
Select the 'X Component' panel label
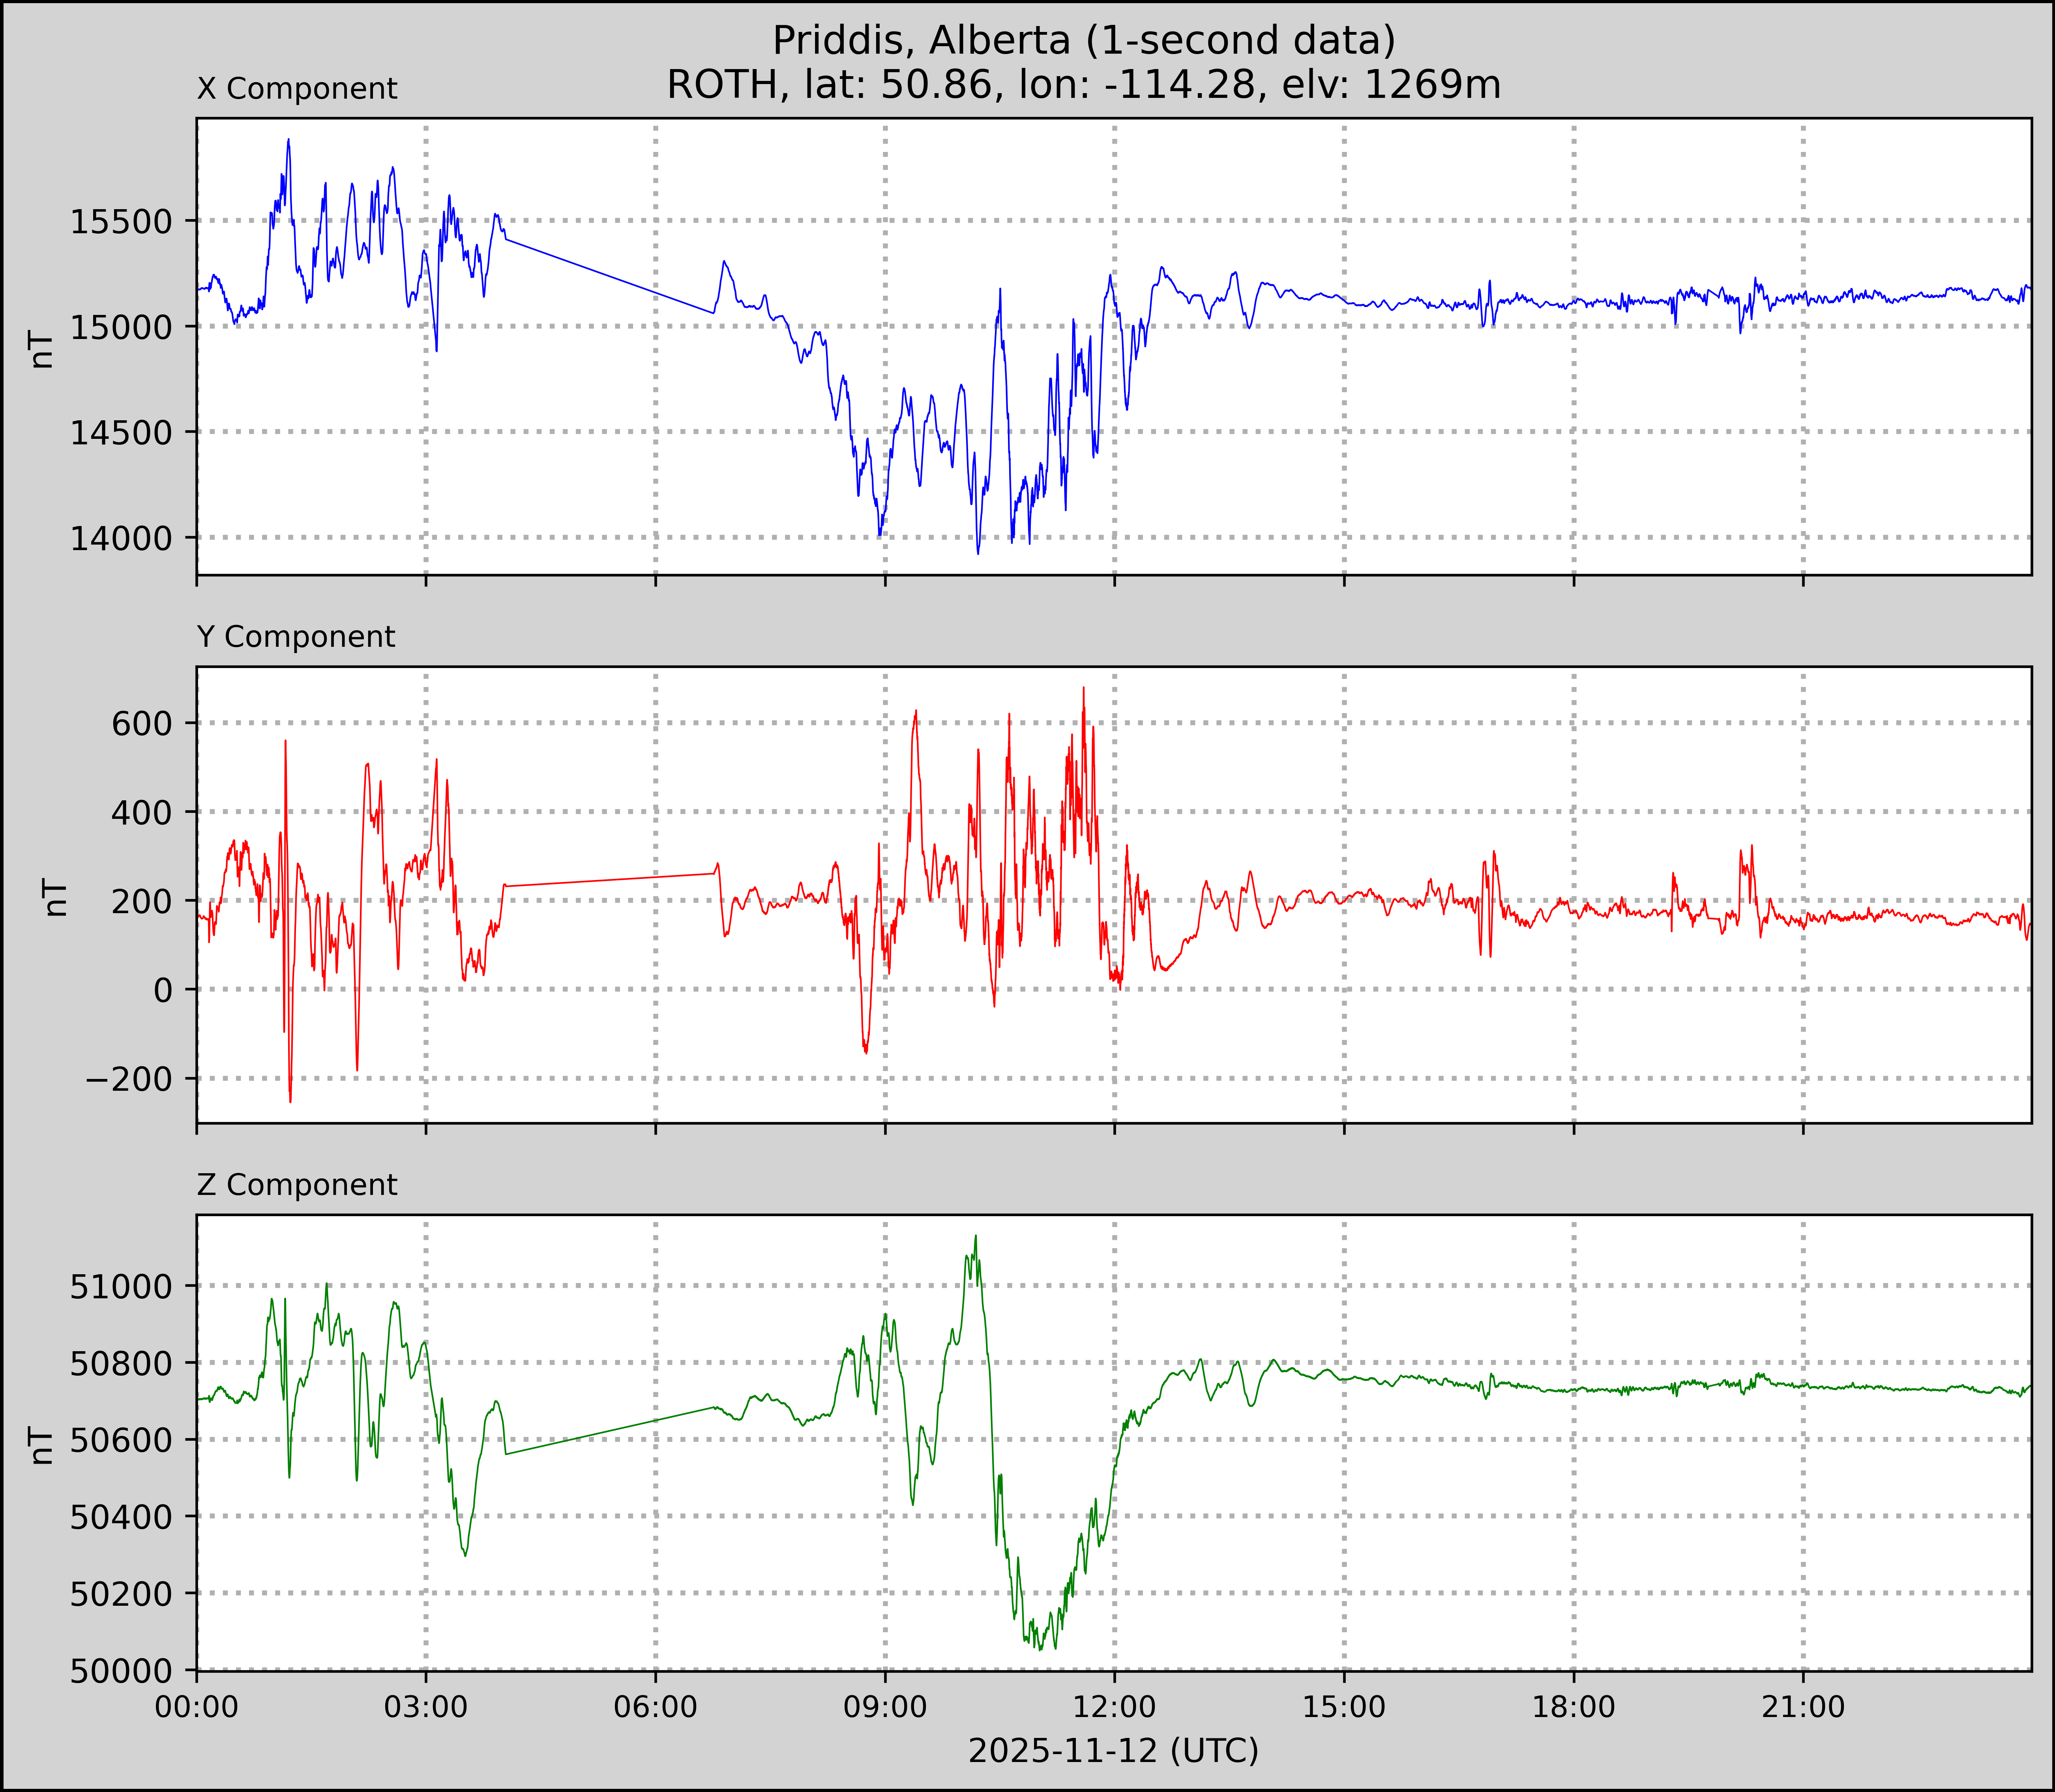297,89
